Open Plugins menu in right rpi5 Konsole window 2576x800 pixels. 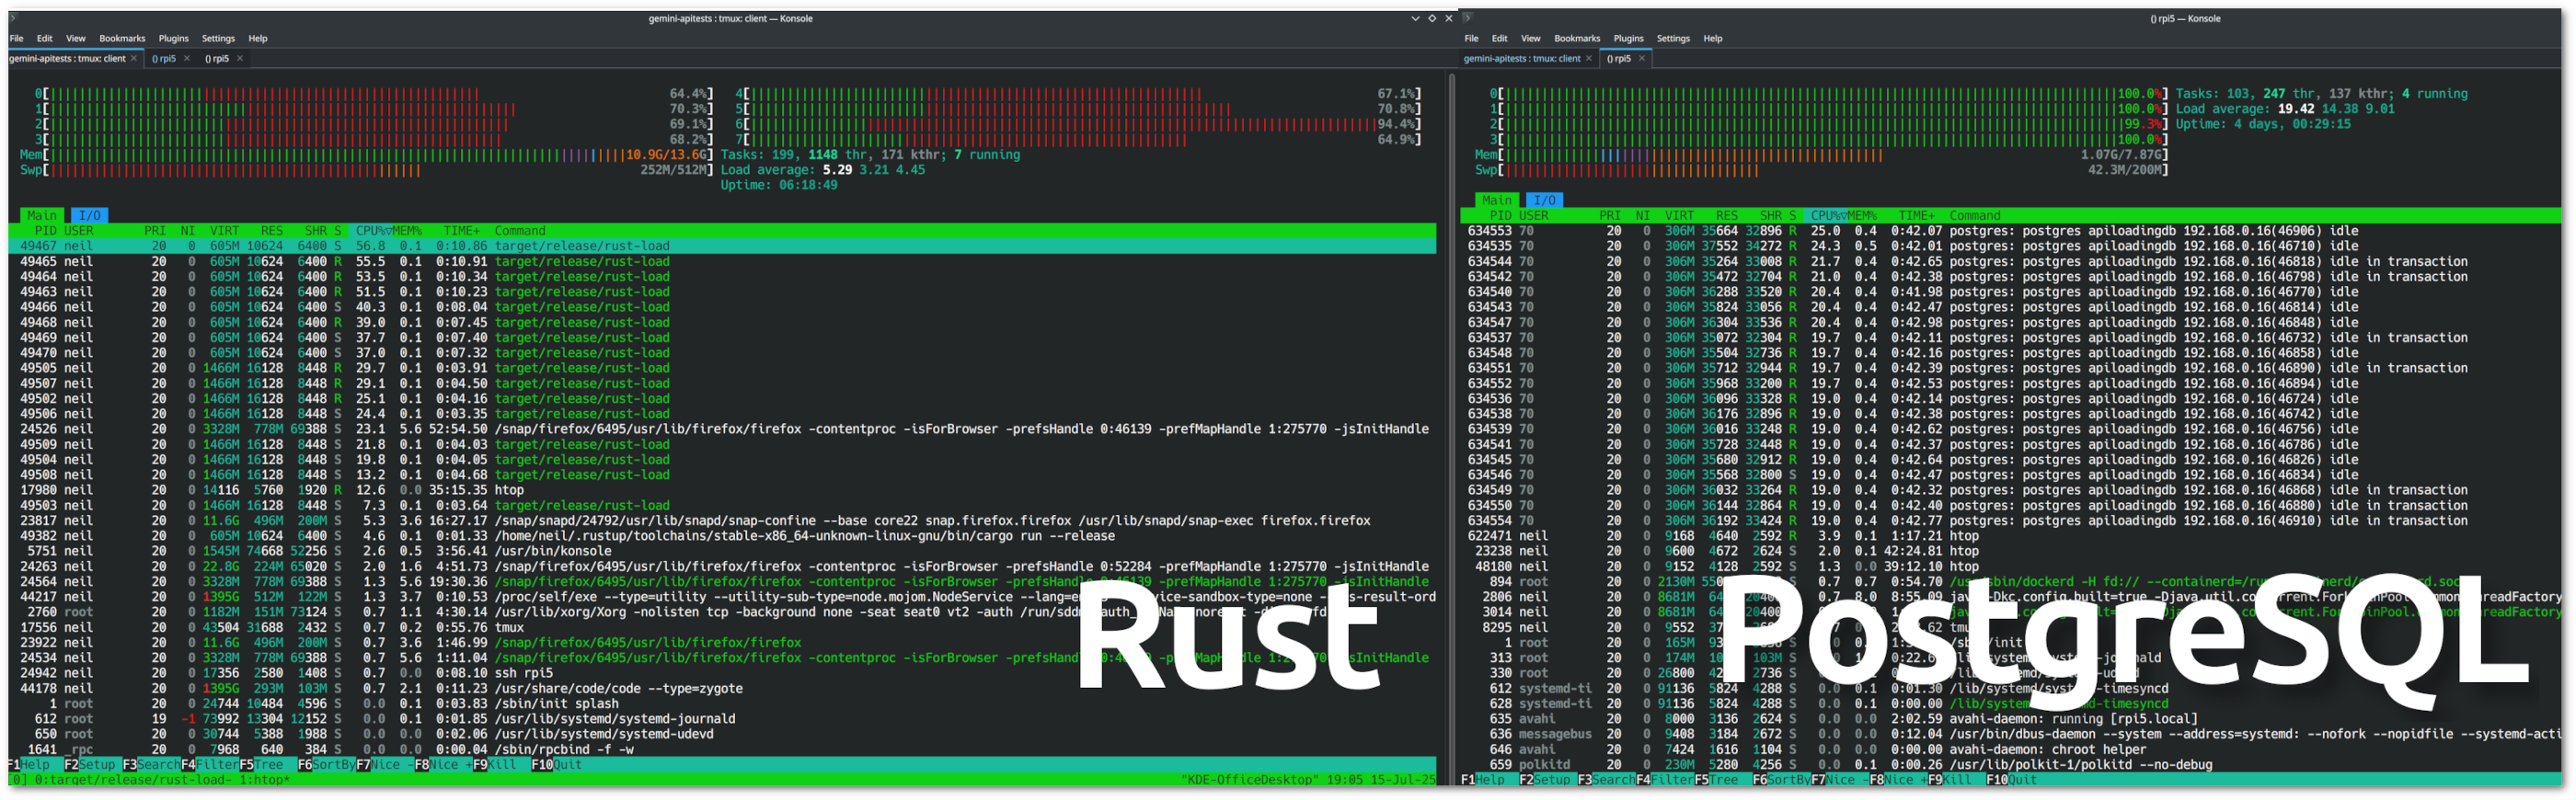(1628, 38)
